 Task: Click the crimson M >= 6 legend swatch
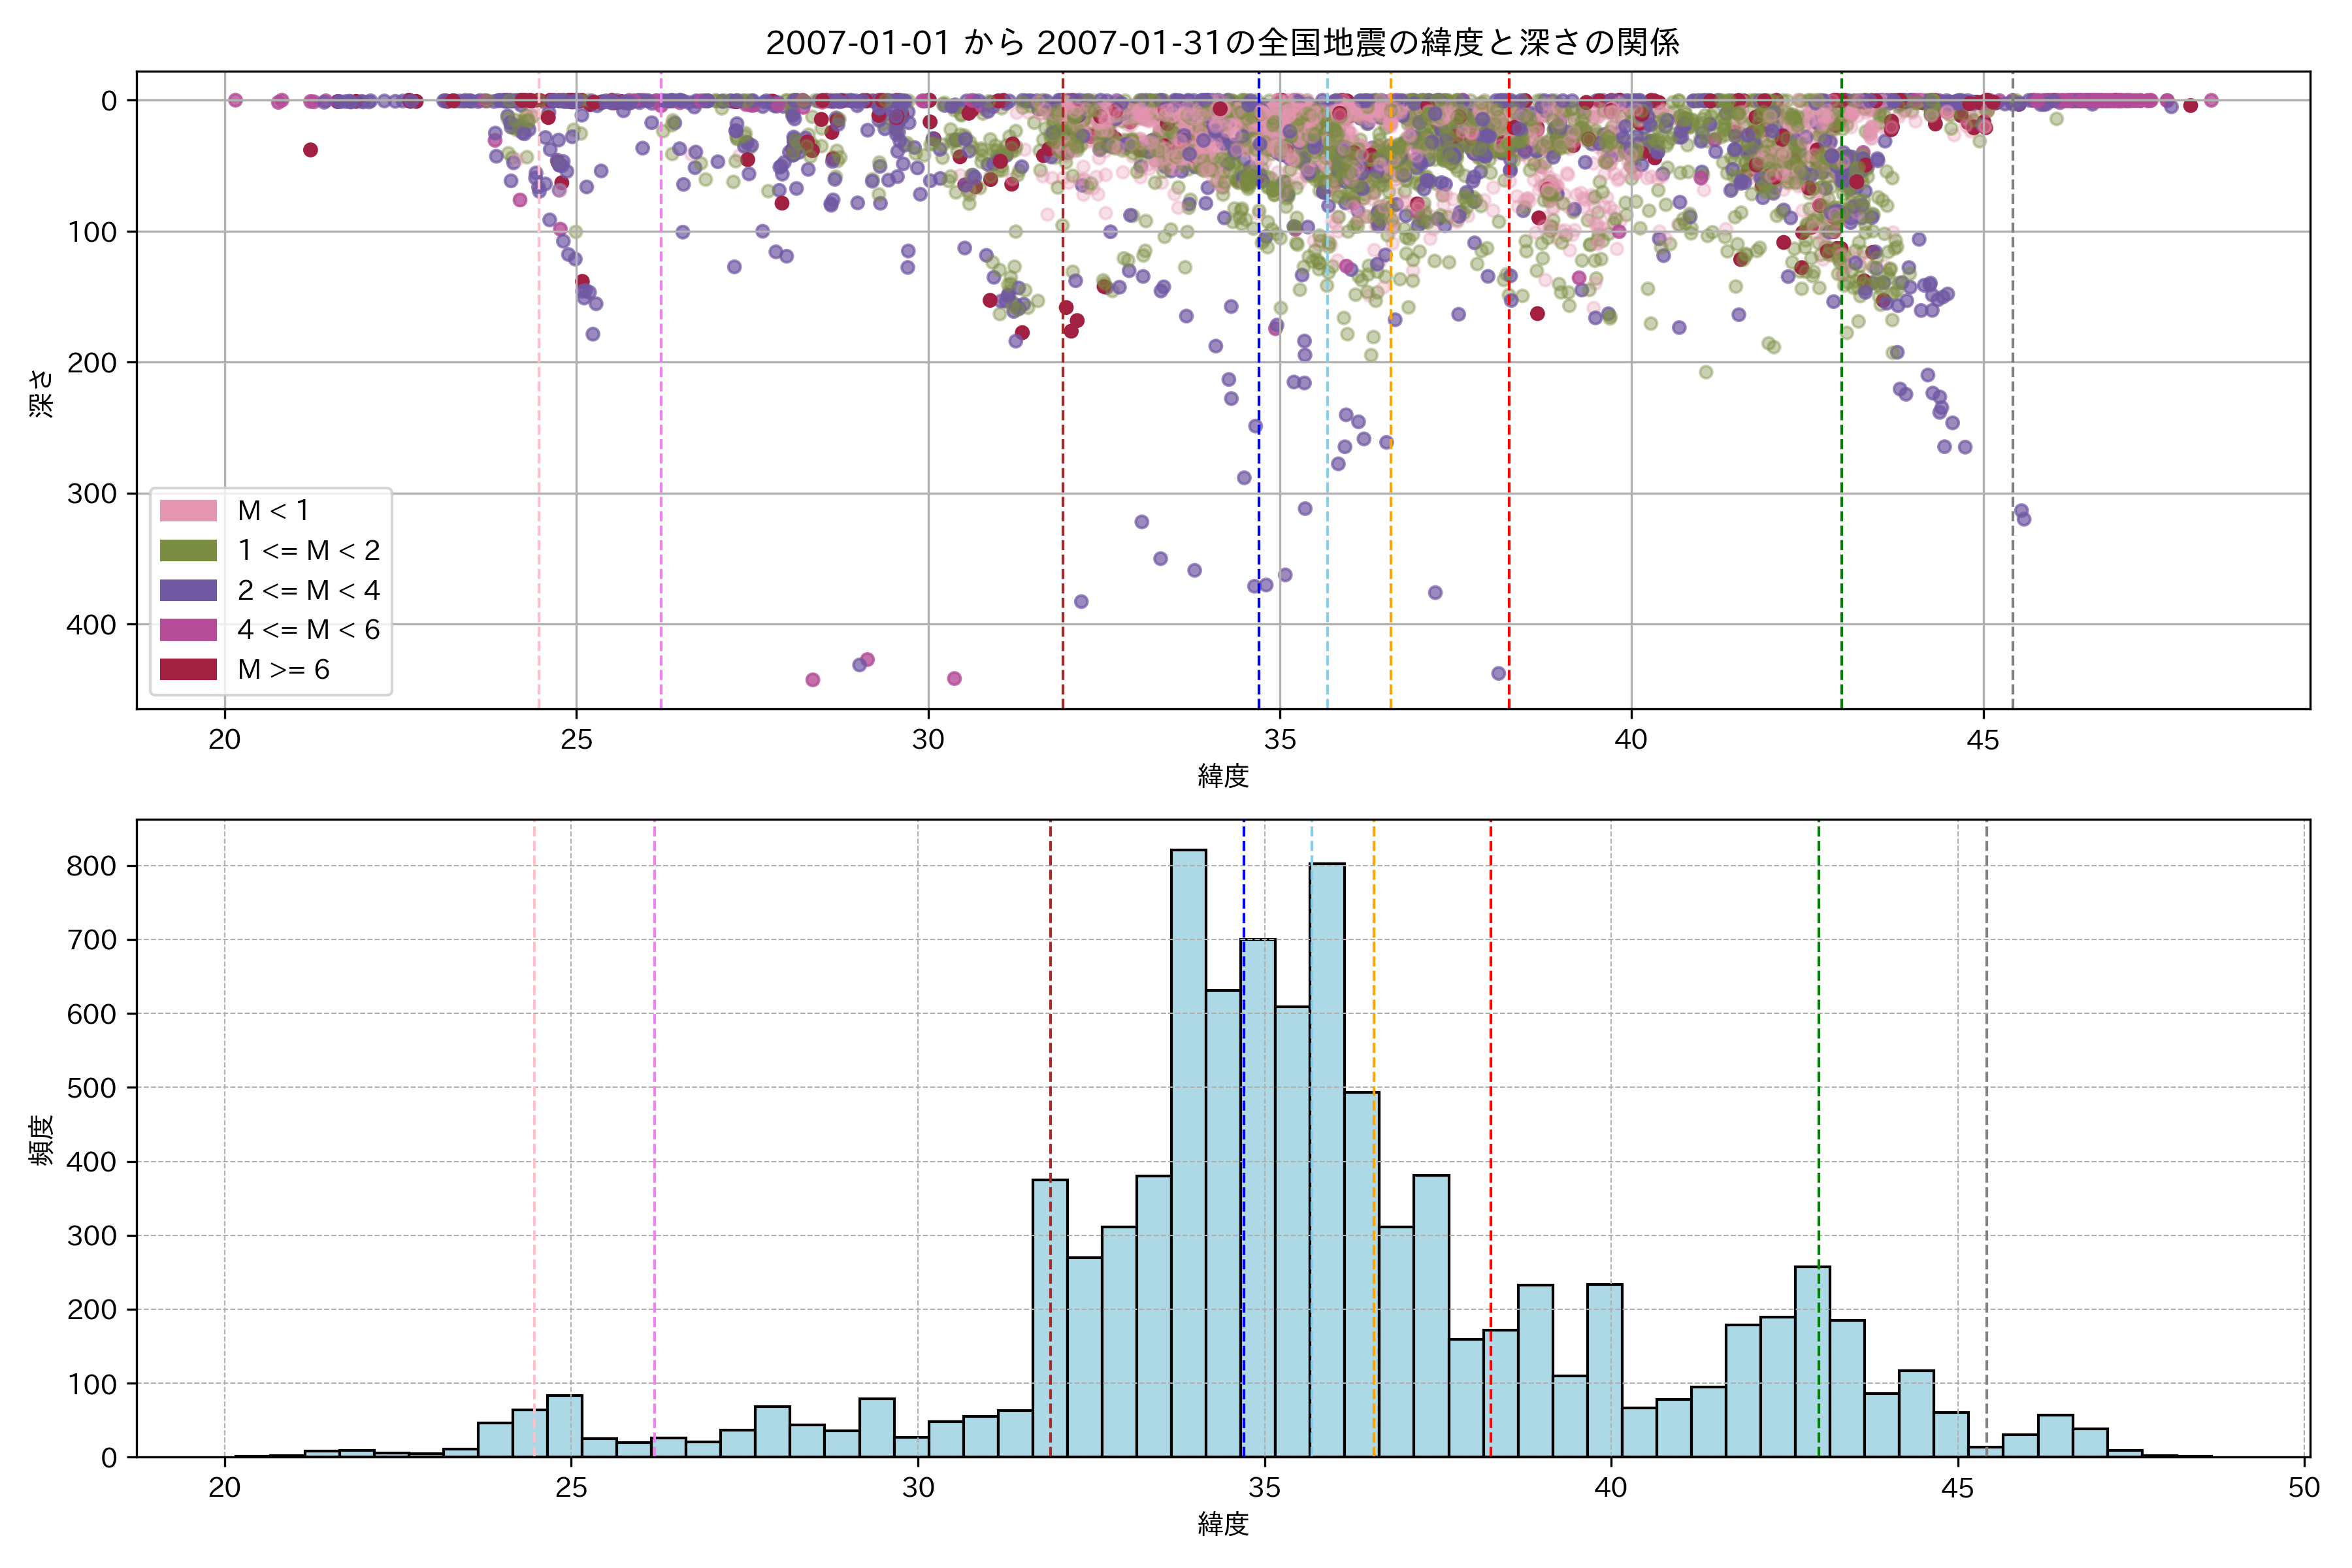[188, 669]
